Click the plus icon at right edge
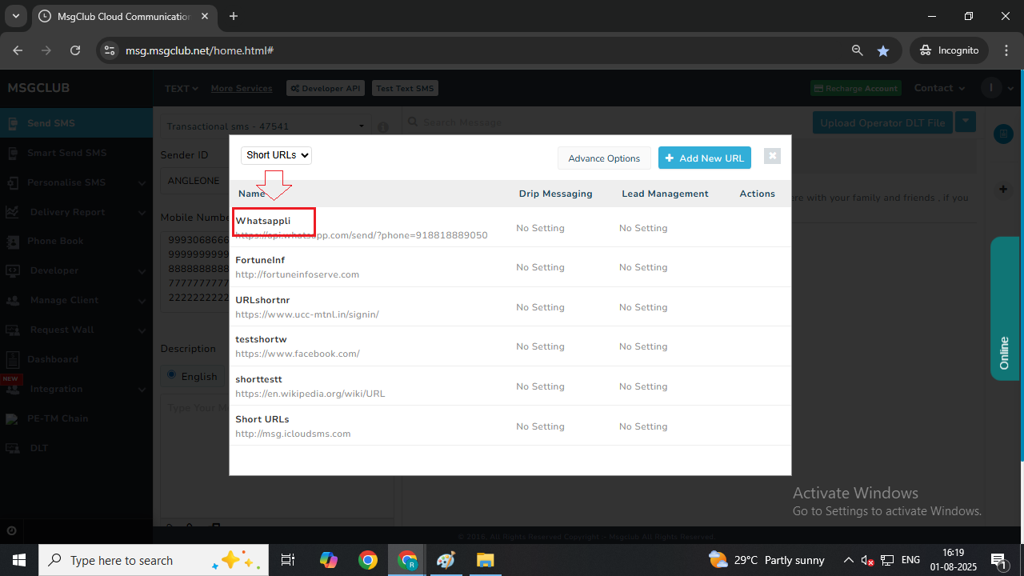The height and width of the screenshot is (576, 1024). 1003,189
